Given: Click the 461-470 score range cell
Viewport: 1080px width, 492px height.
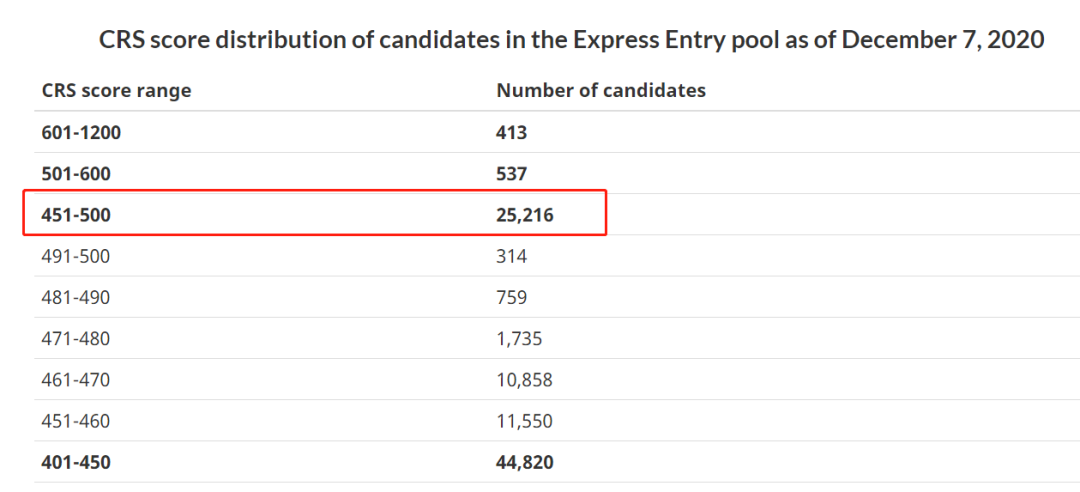Looking at the screenshot, I should [x=76, y=380].
